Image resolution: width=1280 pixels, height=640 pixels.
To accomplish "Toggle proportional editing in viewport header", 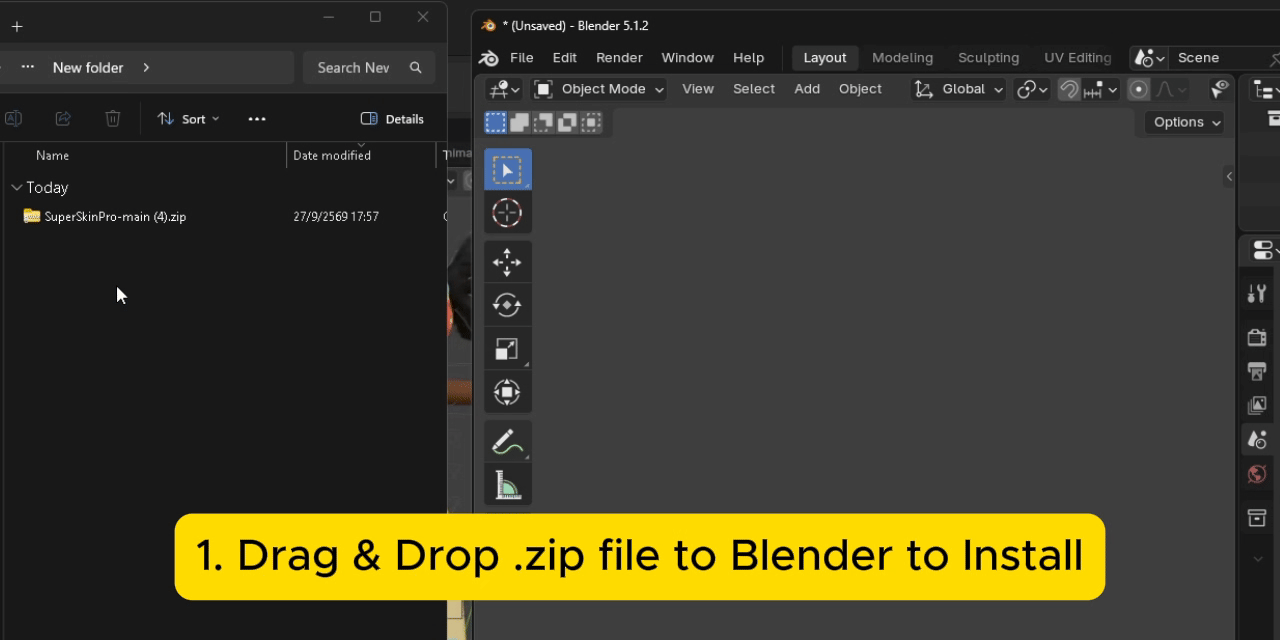I will point(1138,89).
